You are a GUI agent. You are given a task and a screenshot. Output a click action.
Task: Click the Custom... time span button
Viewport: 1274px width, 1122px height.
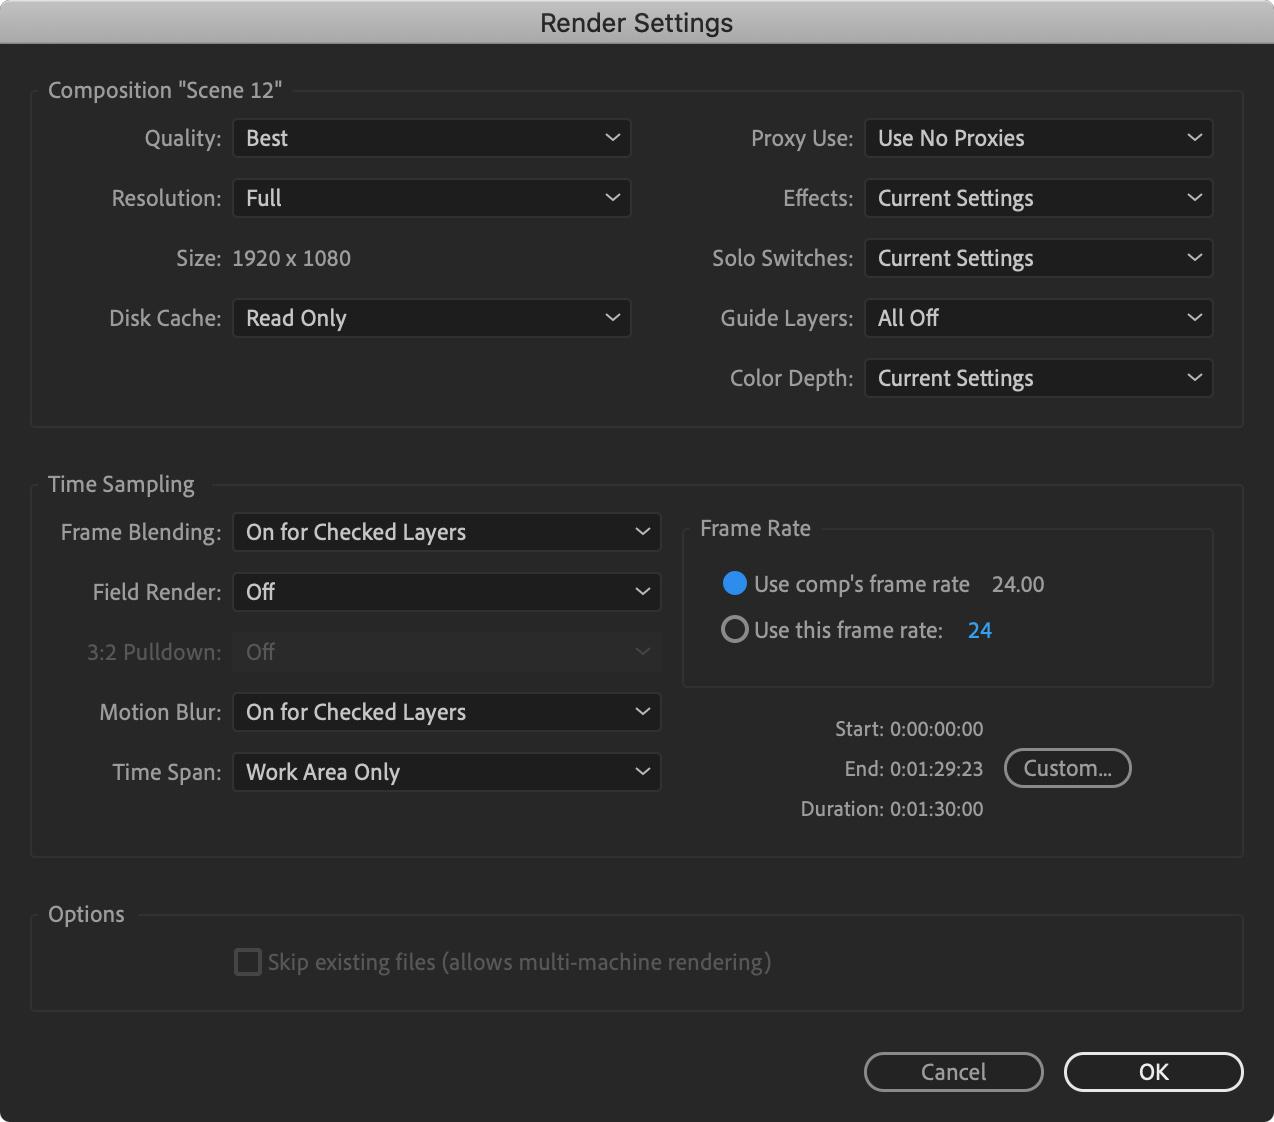(x=1067, y=768)
